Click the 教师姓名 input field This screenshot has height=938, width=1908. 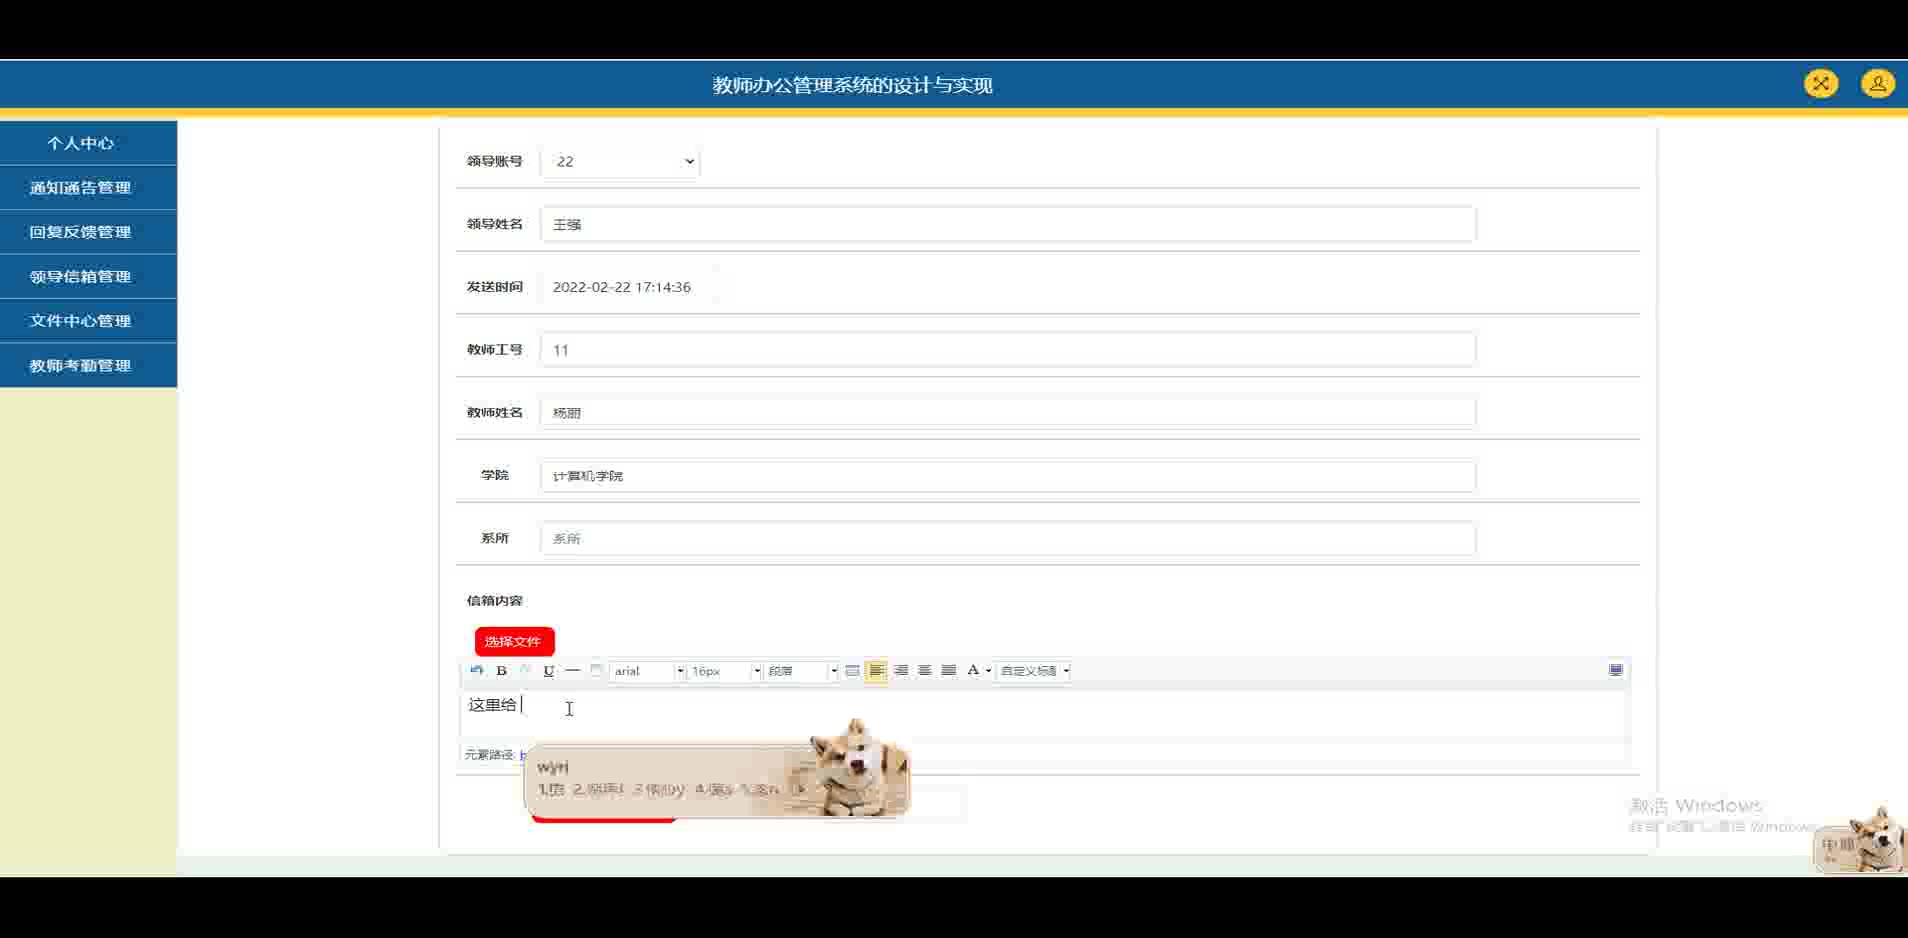click(x=1008, y=412)
